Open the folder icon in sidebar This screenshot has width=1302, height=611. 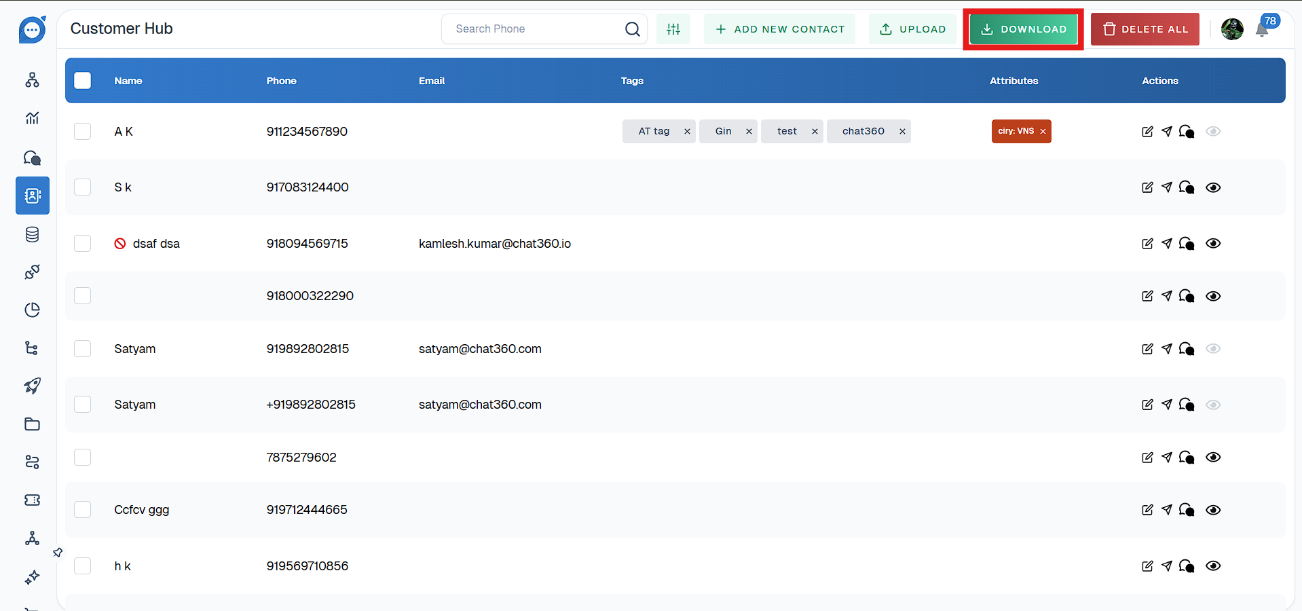(x=32, y=424)
